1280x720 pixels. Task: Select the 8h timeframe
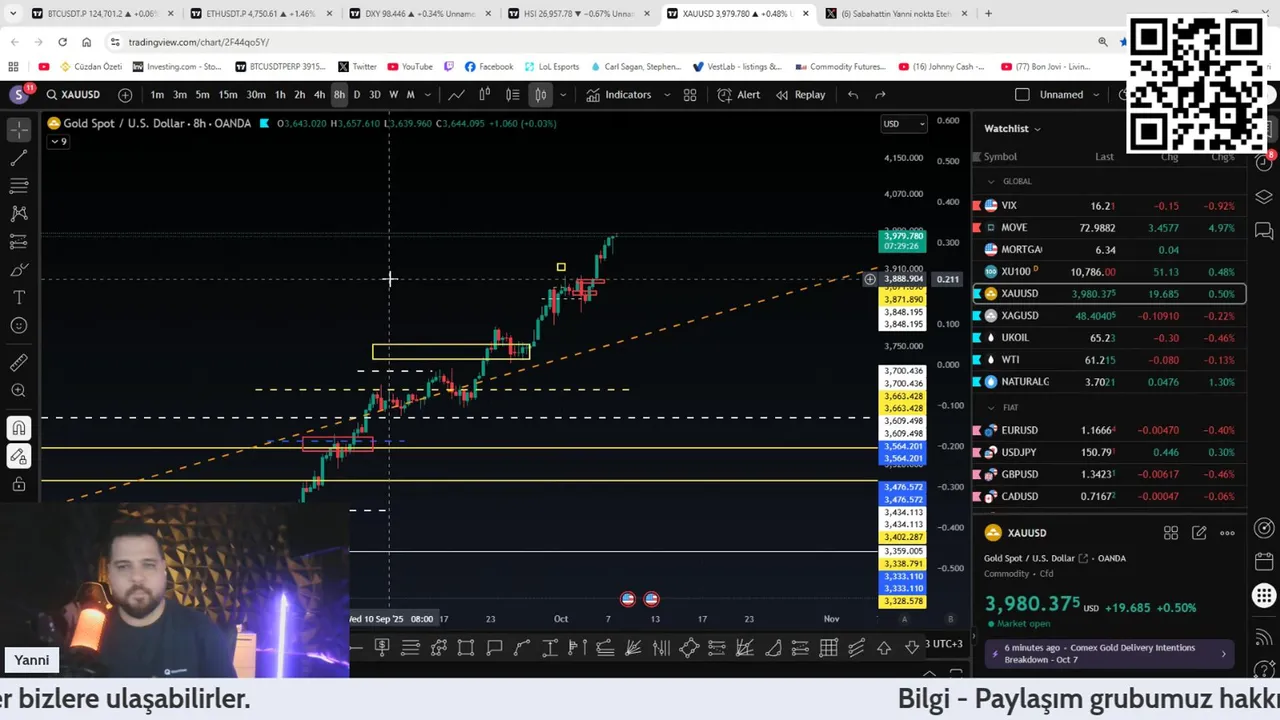tap(339, 95)
